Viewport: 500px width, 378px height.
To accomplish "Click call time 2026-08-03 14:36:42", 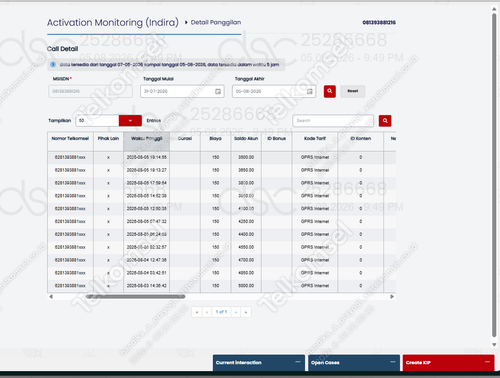I will [x=147, y=286].
